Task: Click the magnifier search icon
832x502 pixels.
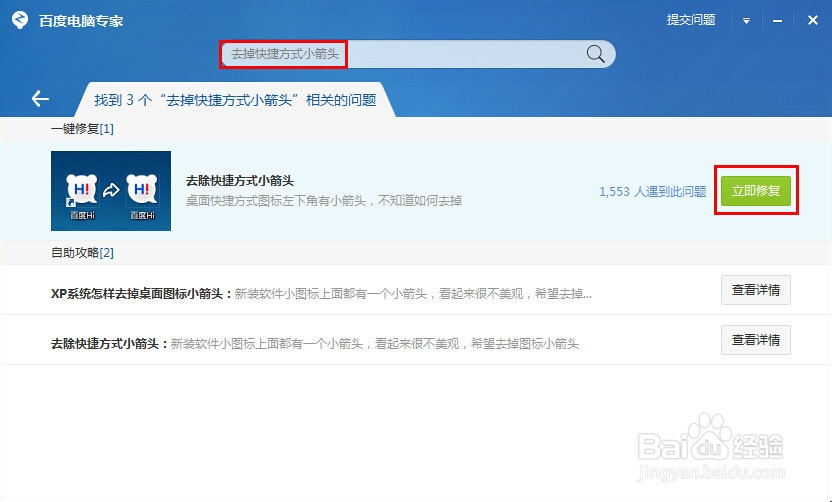Action: 595,54
